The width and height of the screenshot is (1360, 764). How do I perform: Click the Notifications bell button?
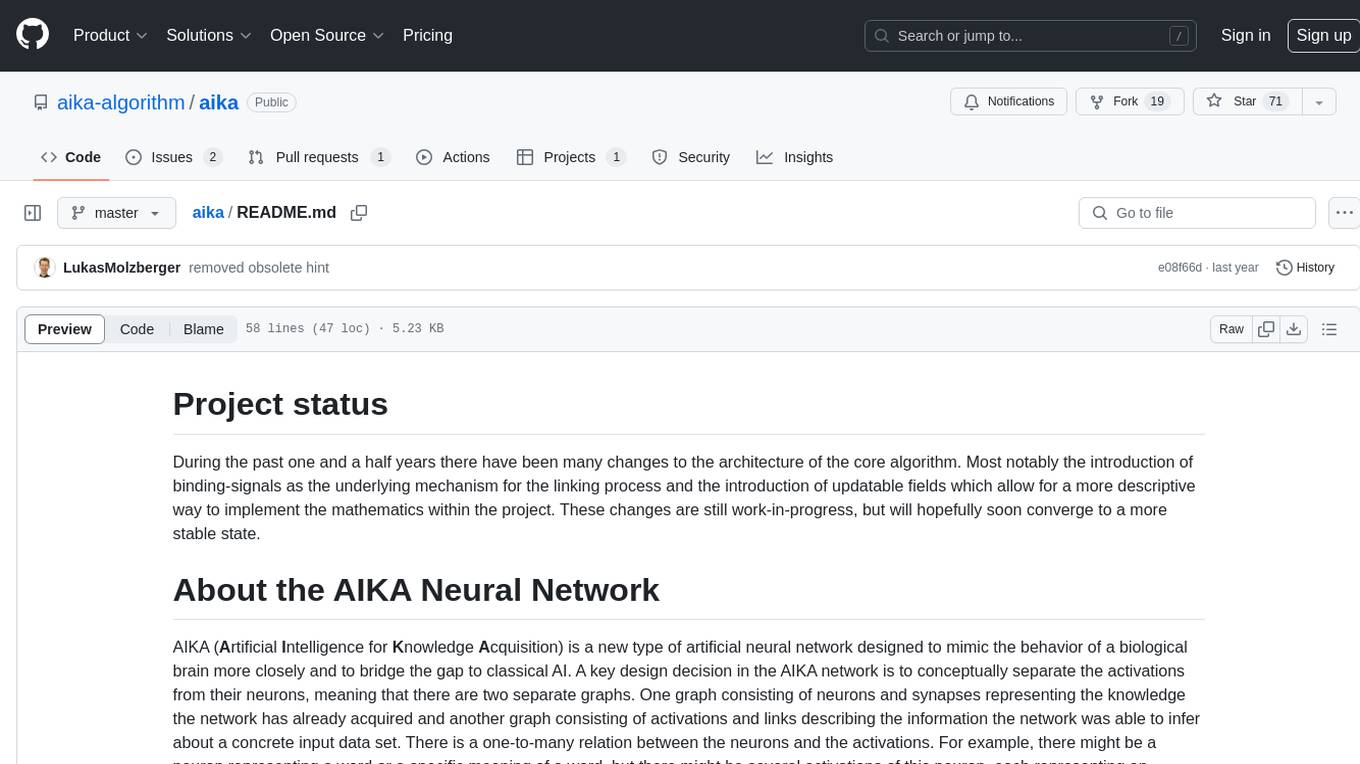click(x=1008, y=102)
